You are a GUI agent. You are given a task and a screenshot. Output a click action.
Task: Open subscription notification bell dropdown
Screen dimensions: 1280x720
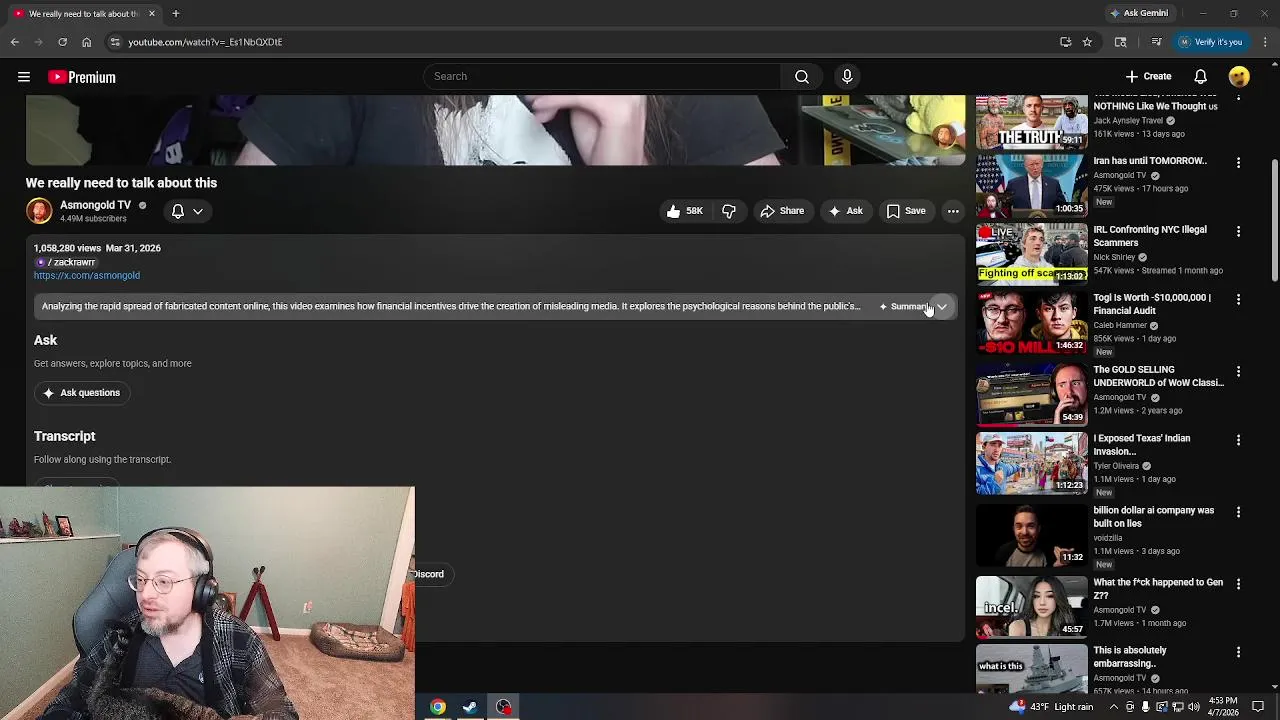pyautogui.click(x=187, y=211)
